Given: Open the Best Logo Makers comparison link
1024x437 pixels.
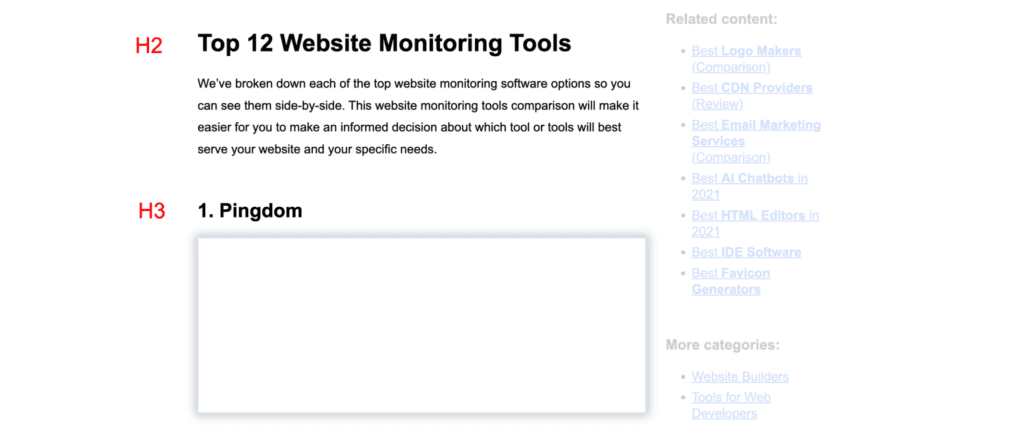Looking at the screenshot, I should click(746, 51).
